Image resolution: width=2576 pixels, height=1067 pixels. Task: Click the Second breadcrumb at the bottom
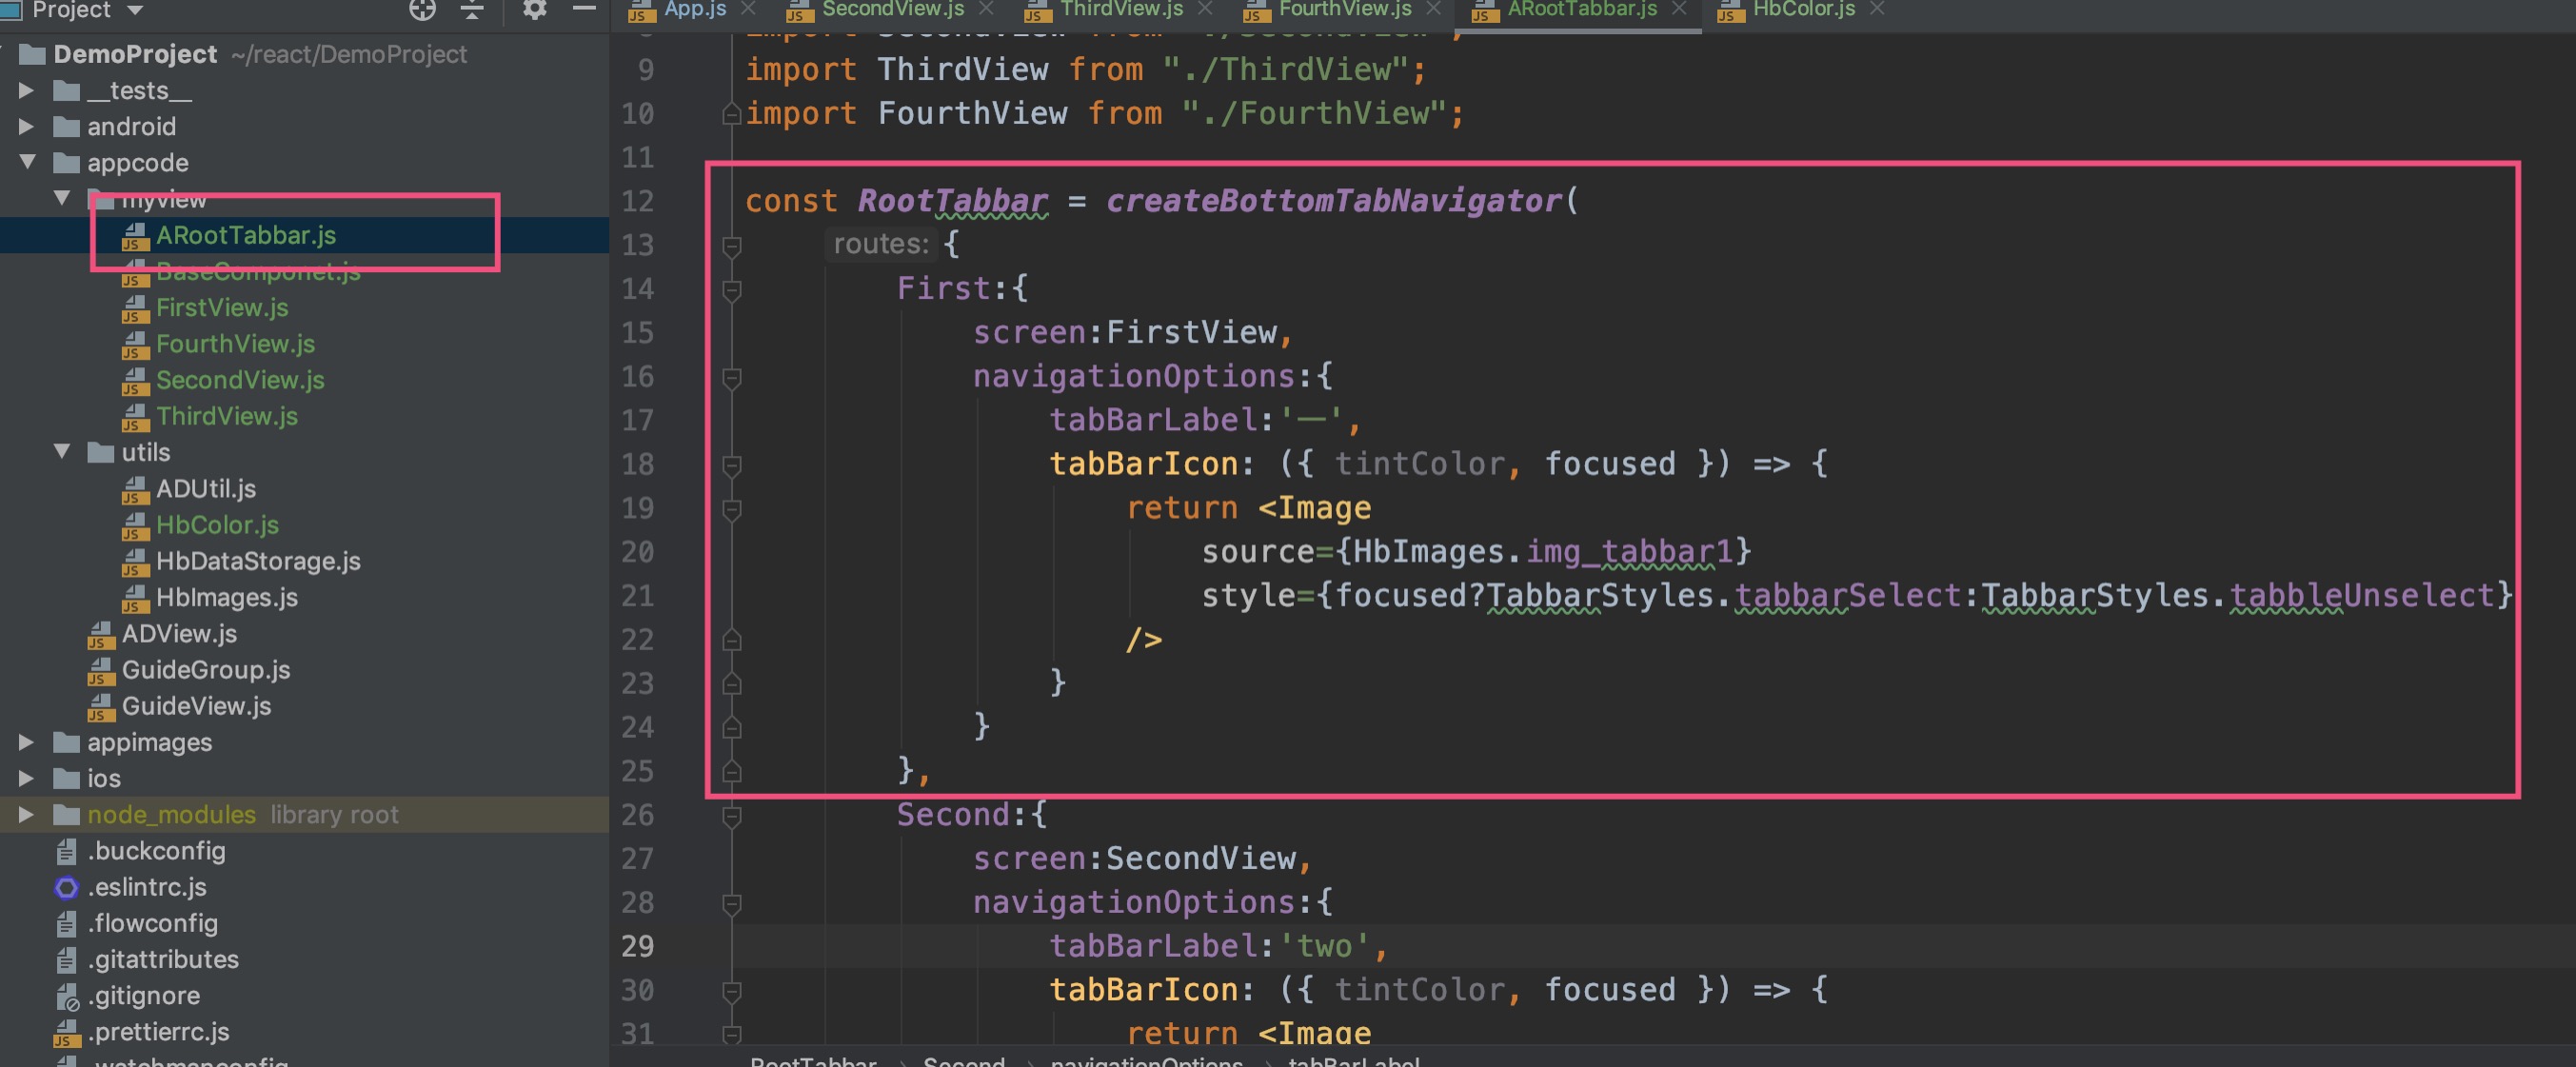(x=963, y=1060)
